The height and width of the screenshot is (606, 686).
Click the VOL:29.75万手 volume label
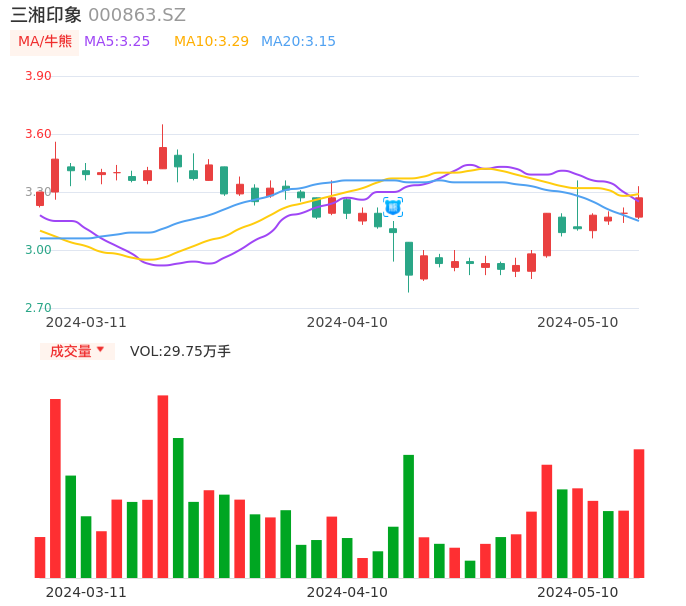pos(180,351)
